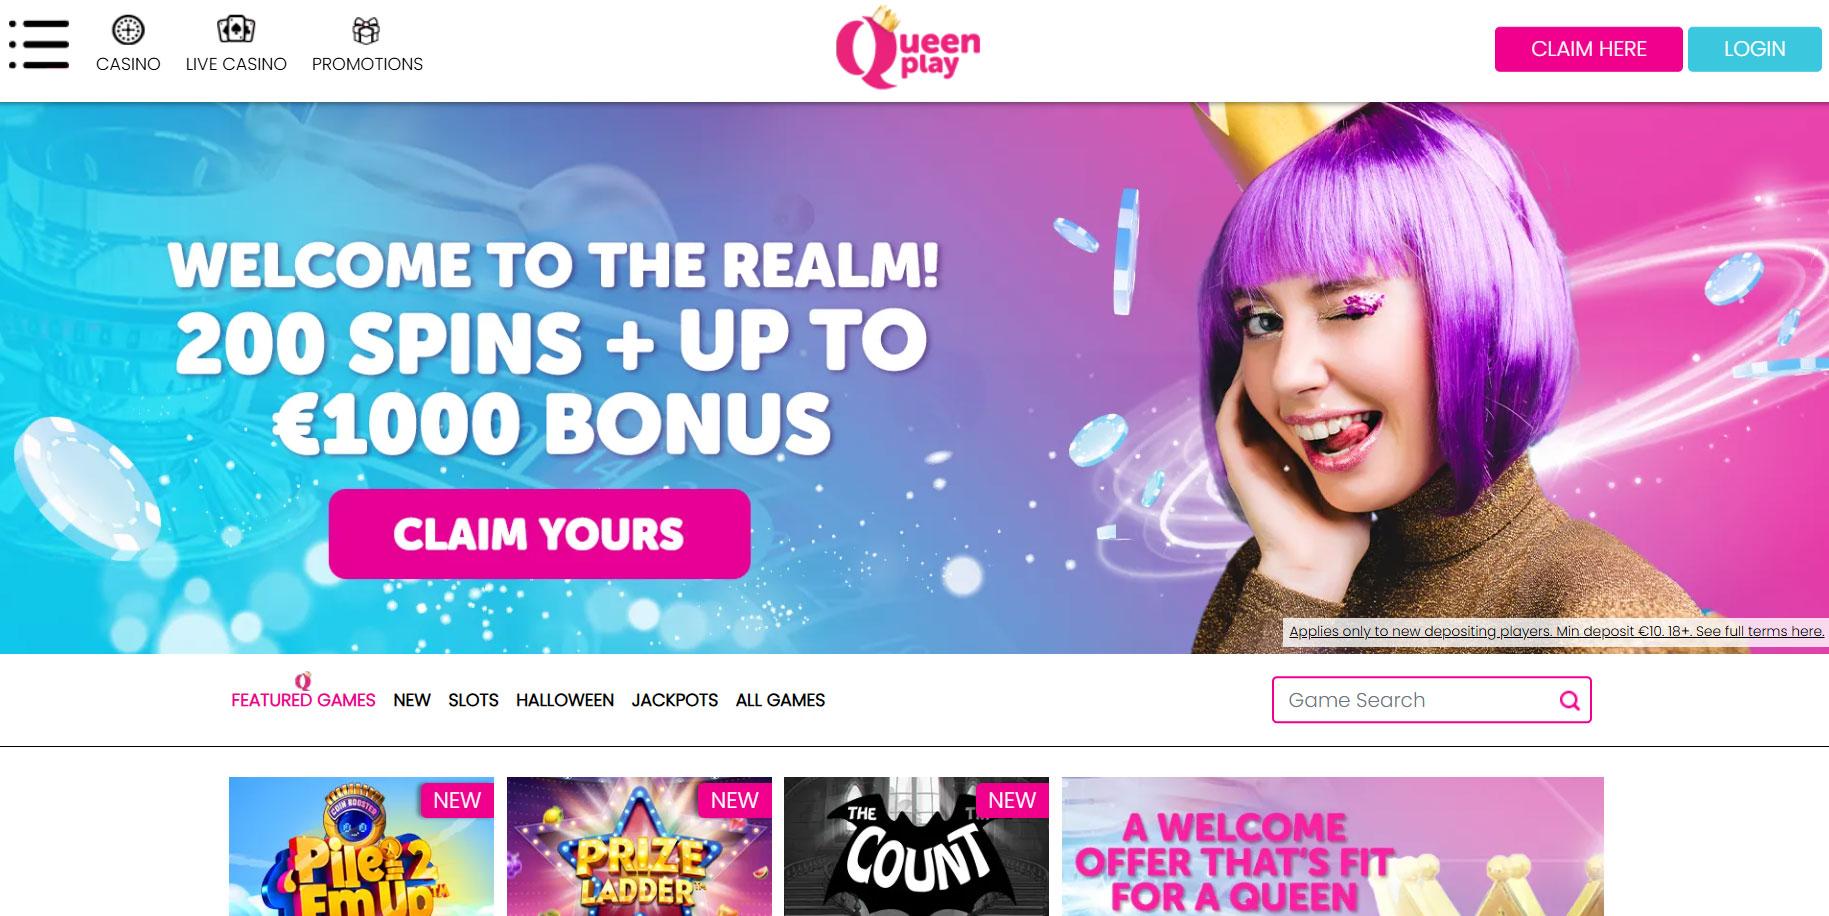Click the Claim Yours banner button
The image size is (1829, 916).
(539, 534)
